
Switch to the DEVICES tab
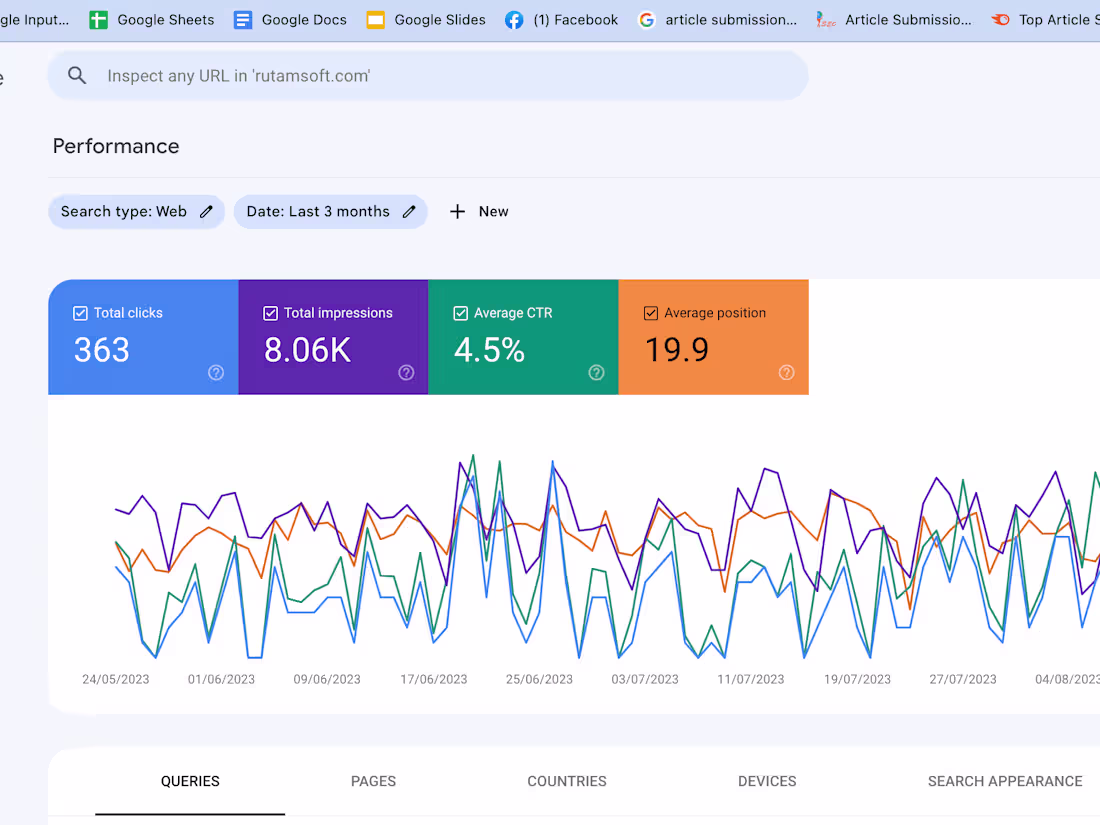(767, 781)
